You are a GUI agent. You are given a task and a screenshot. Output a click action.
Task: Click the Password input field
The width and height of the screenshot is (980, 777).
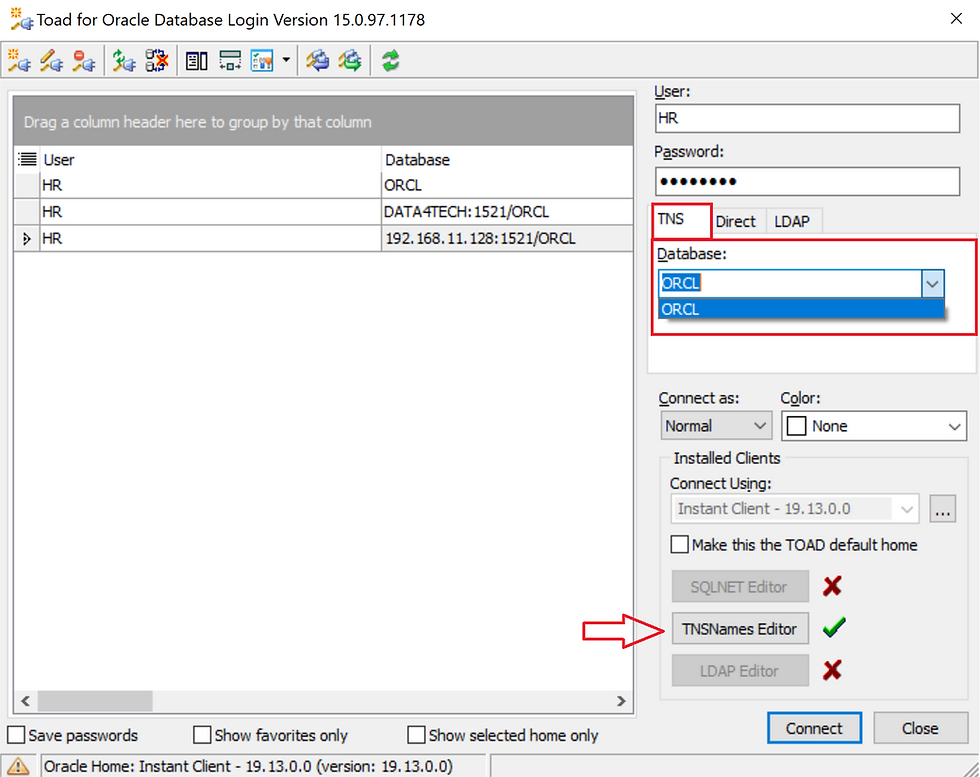(x=807, y=181)
